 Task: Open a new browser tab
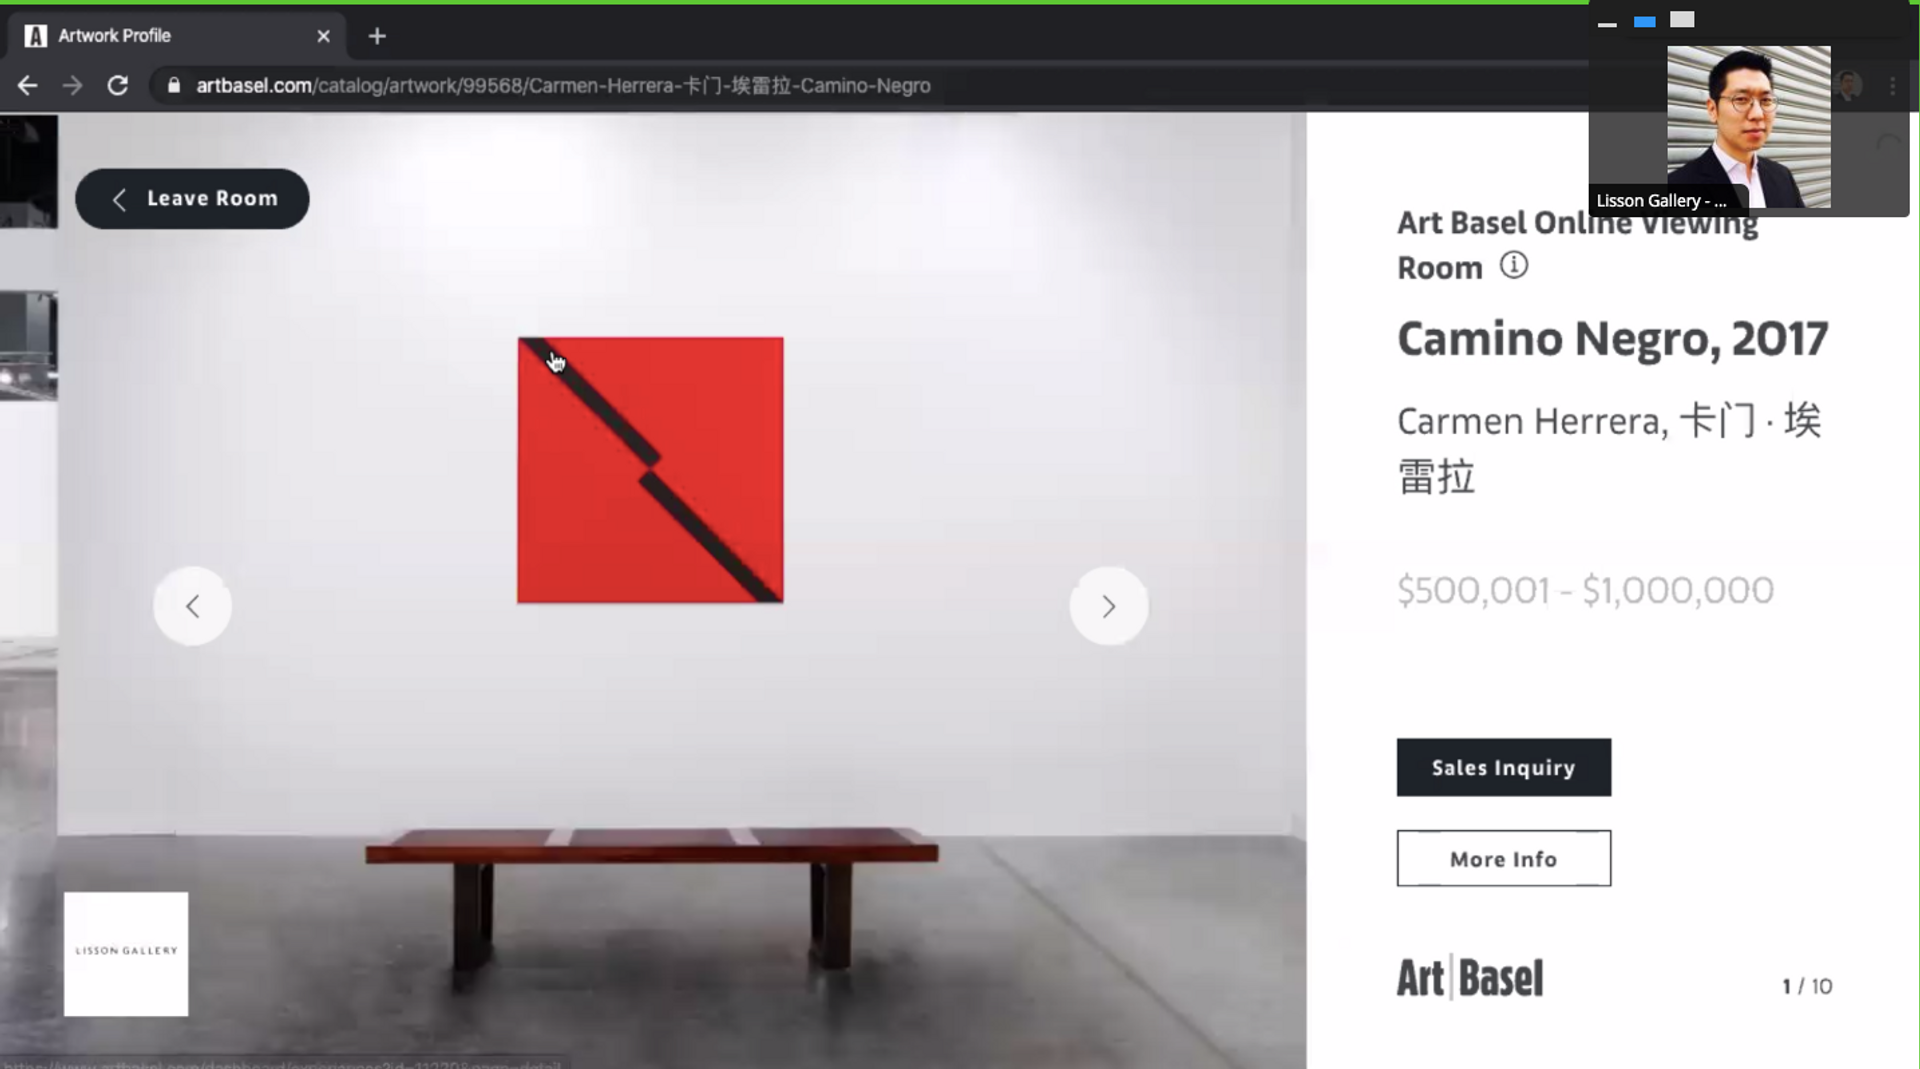(x=377, y=36)
